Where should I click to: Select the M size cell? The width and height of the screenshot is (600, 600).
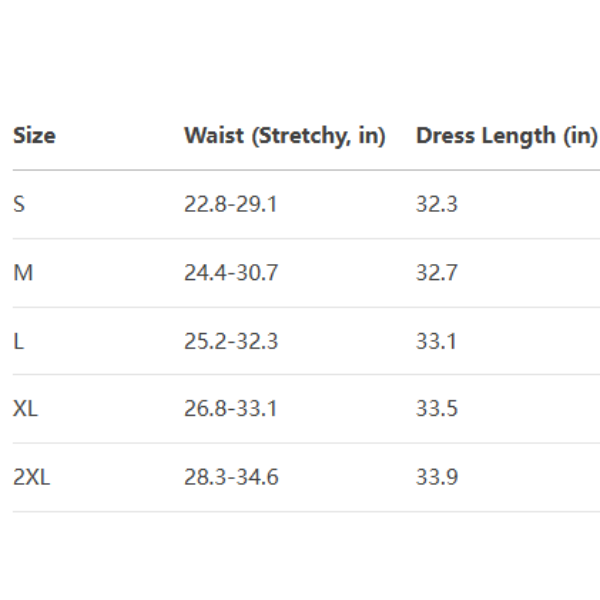[24, 273]
